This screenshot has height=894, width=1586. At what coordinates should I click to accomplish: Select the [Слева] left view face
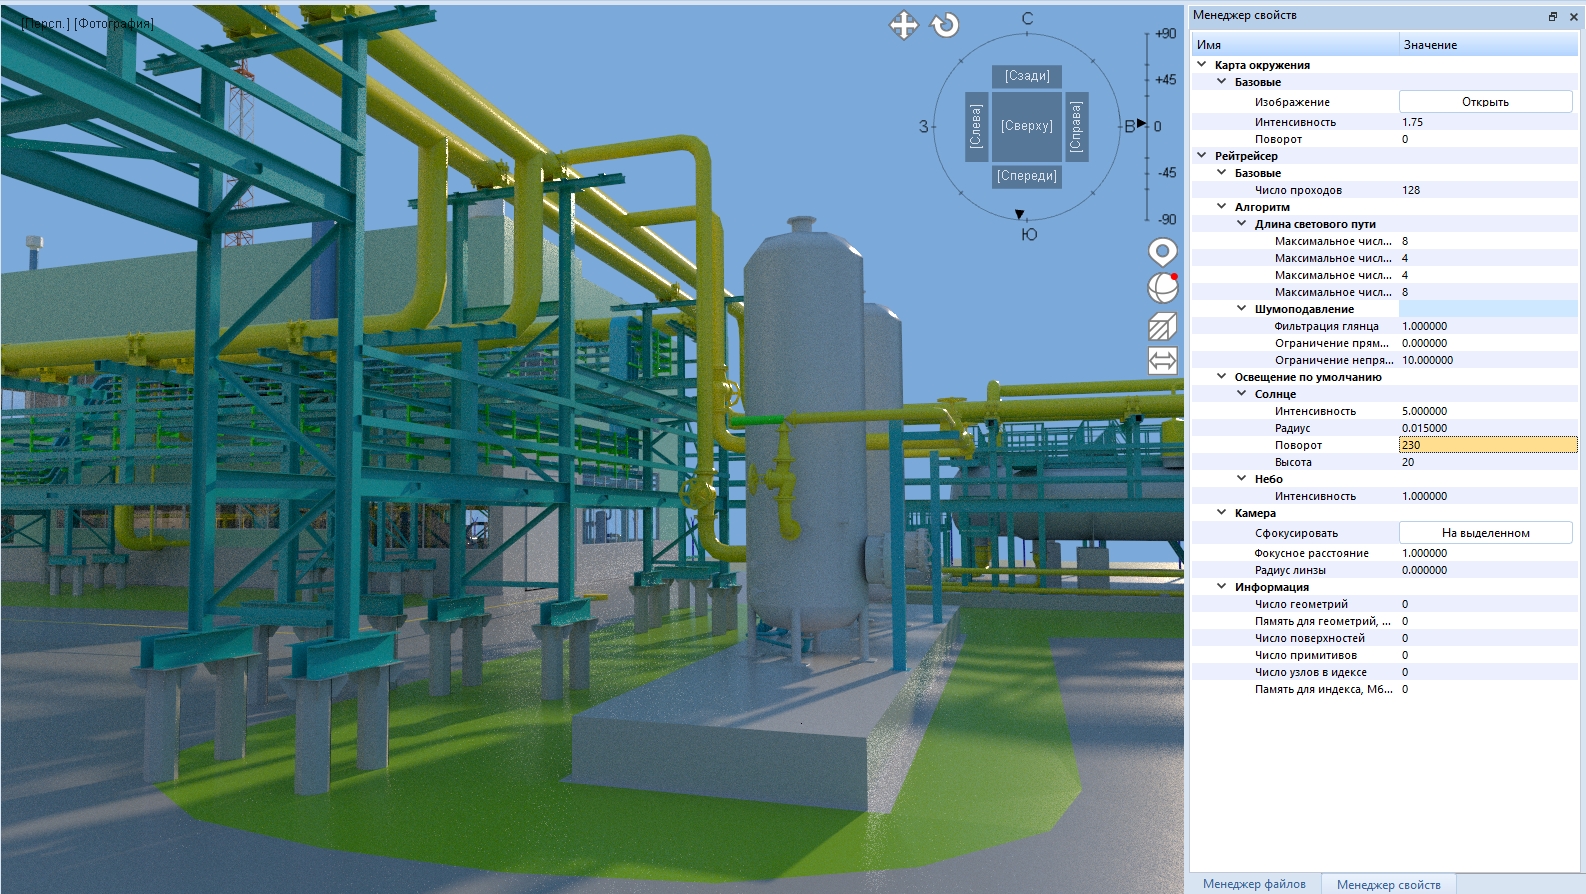[976, 126]
